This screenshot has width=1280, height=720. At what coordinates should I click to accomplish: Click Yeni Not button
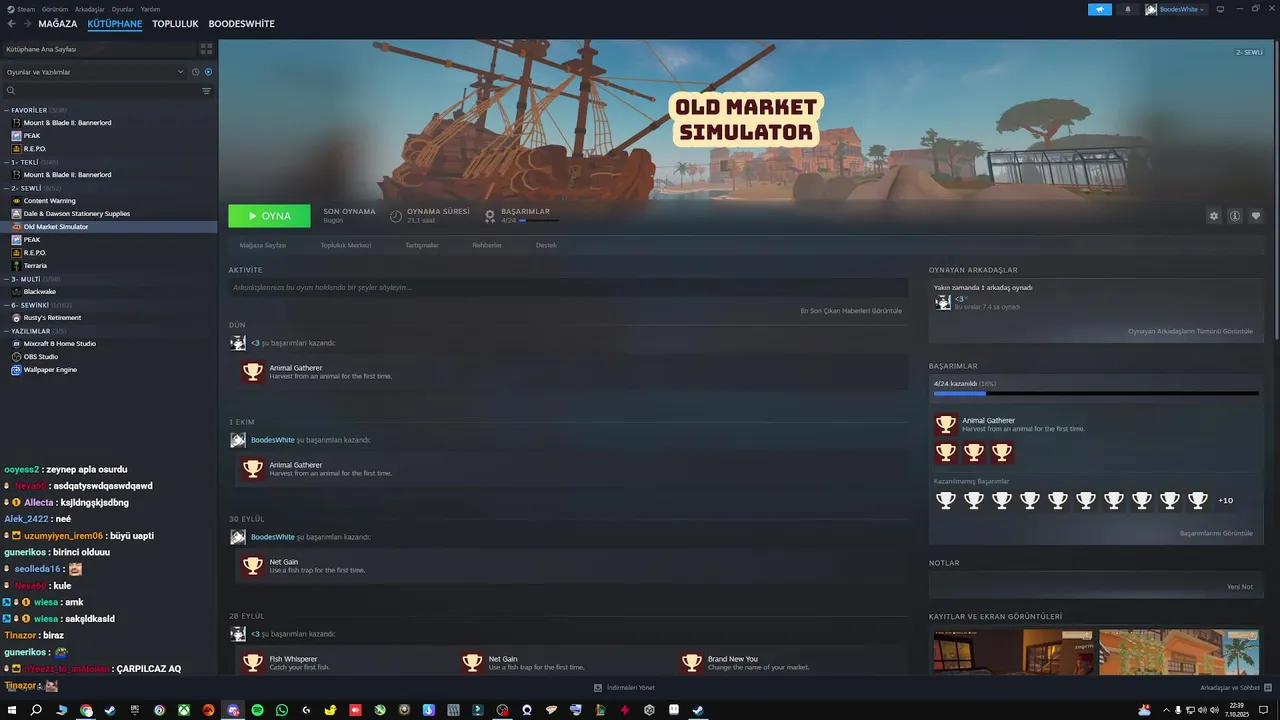tap(1240, 587)
